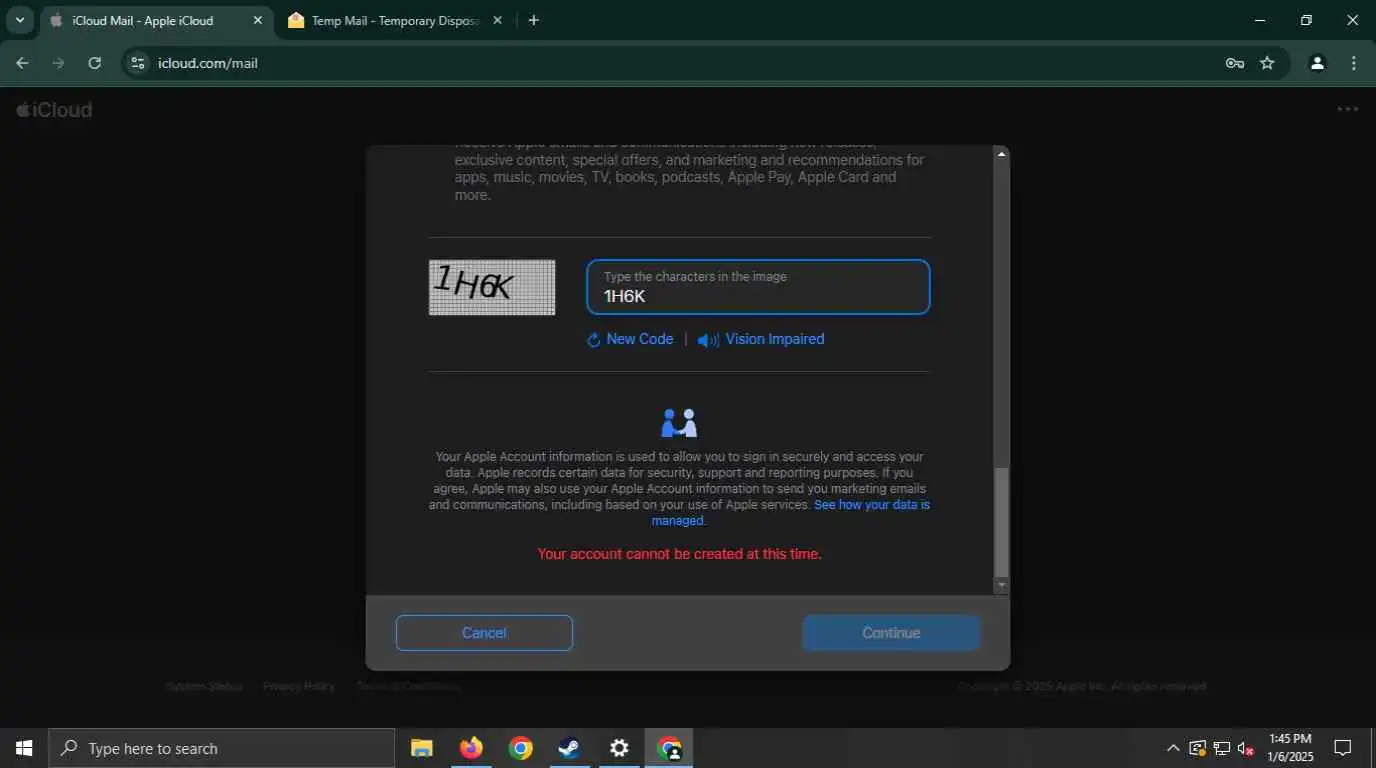Open a new browser tab
1376x768 pixels.
(x=533, y=20)
